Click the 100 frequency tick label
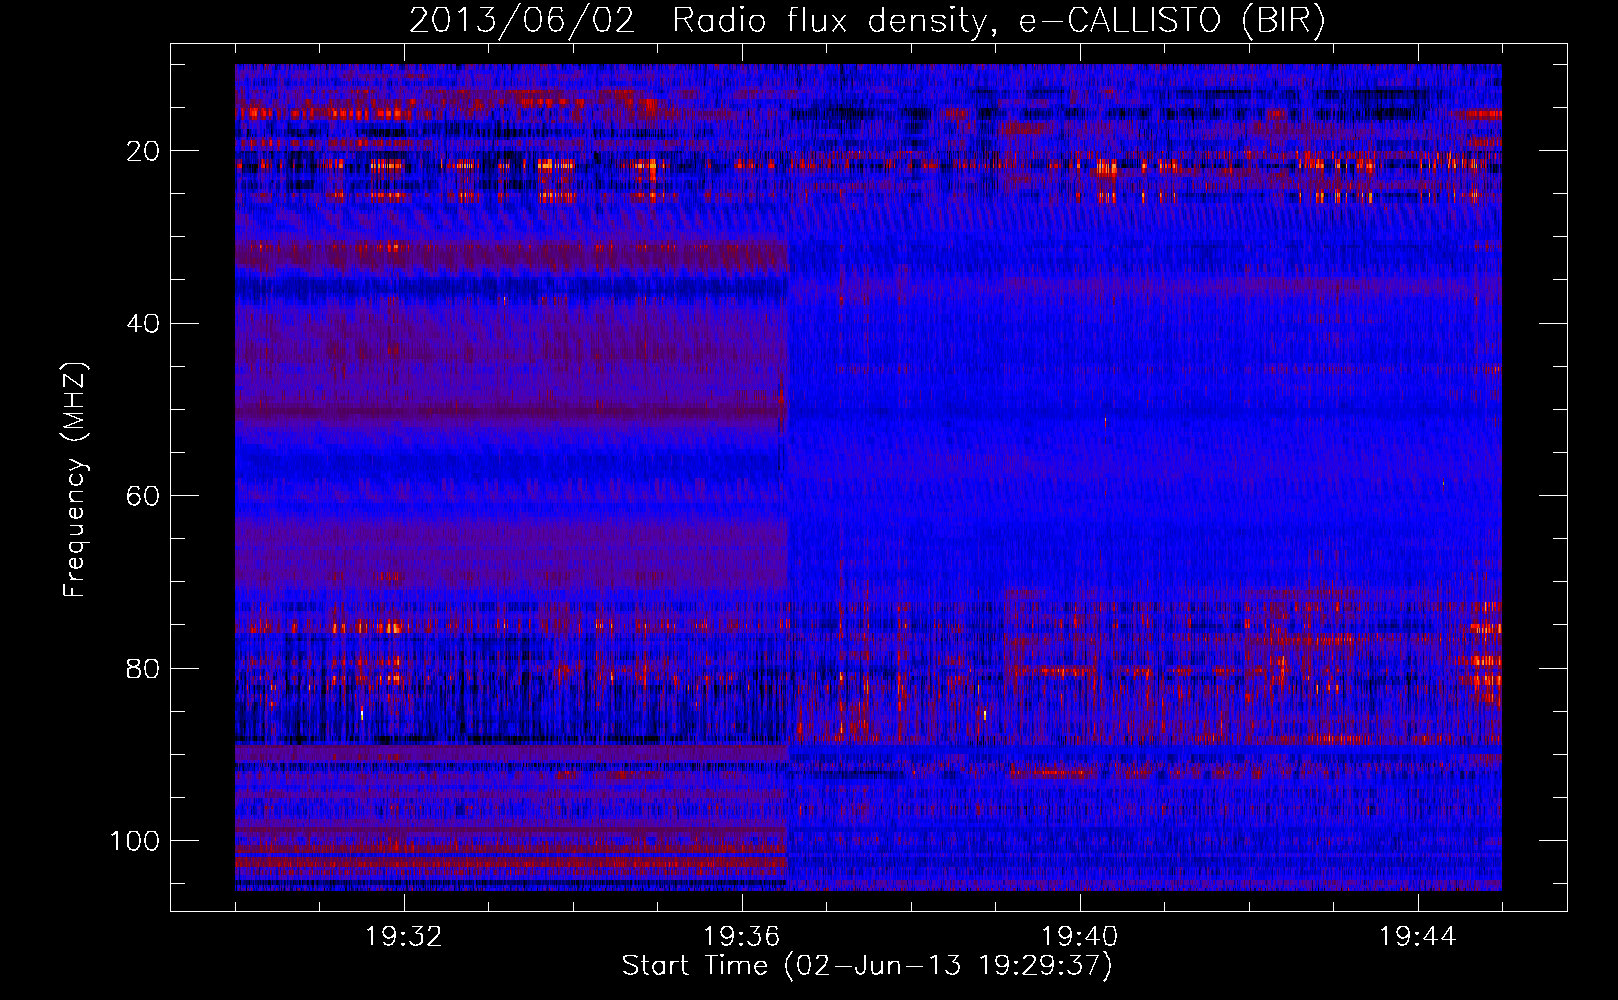This screenshot has height=1000, width=1618. 135,841
